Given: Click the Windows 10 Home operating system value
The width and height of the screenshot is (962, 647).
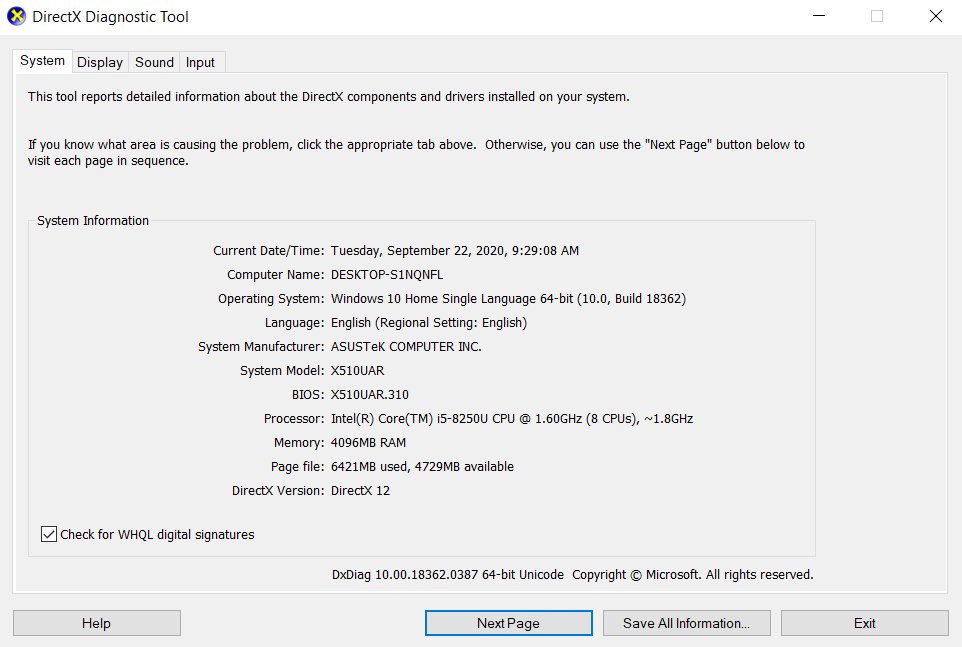Looking at the screenshot, I should pos(508,299).
